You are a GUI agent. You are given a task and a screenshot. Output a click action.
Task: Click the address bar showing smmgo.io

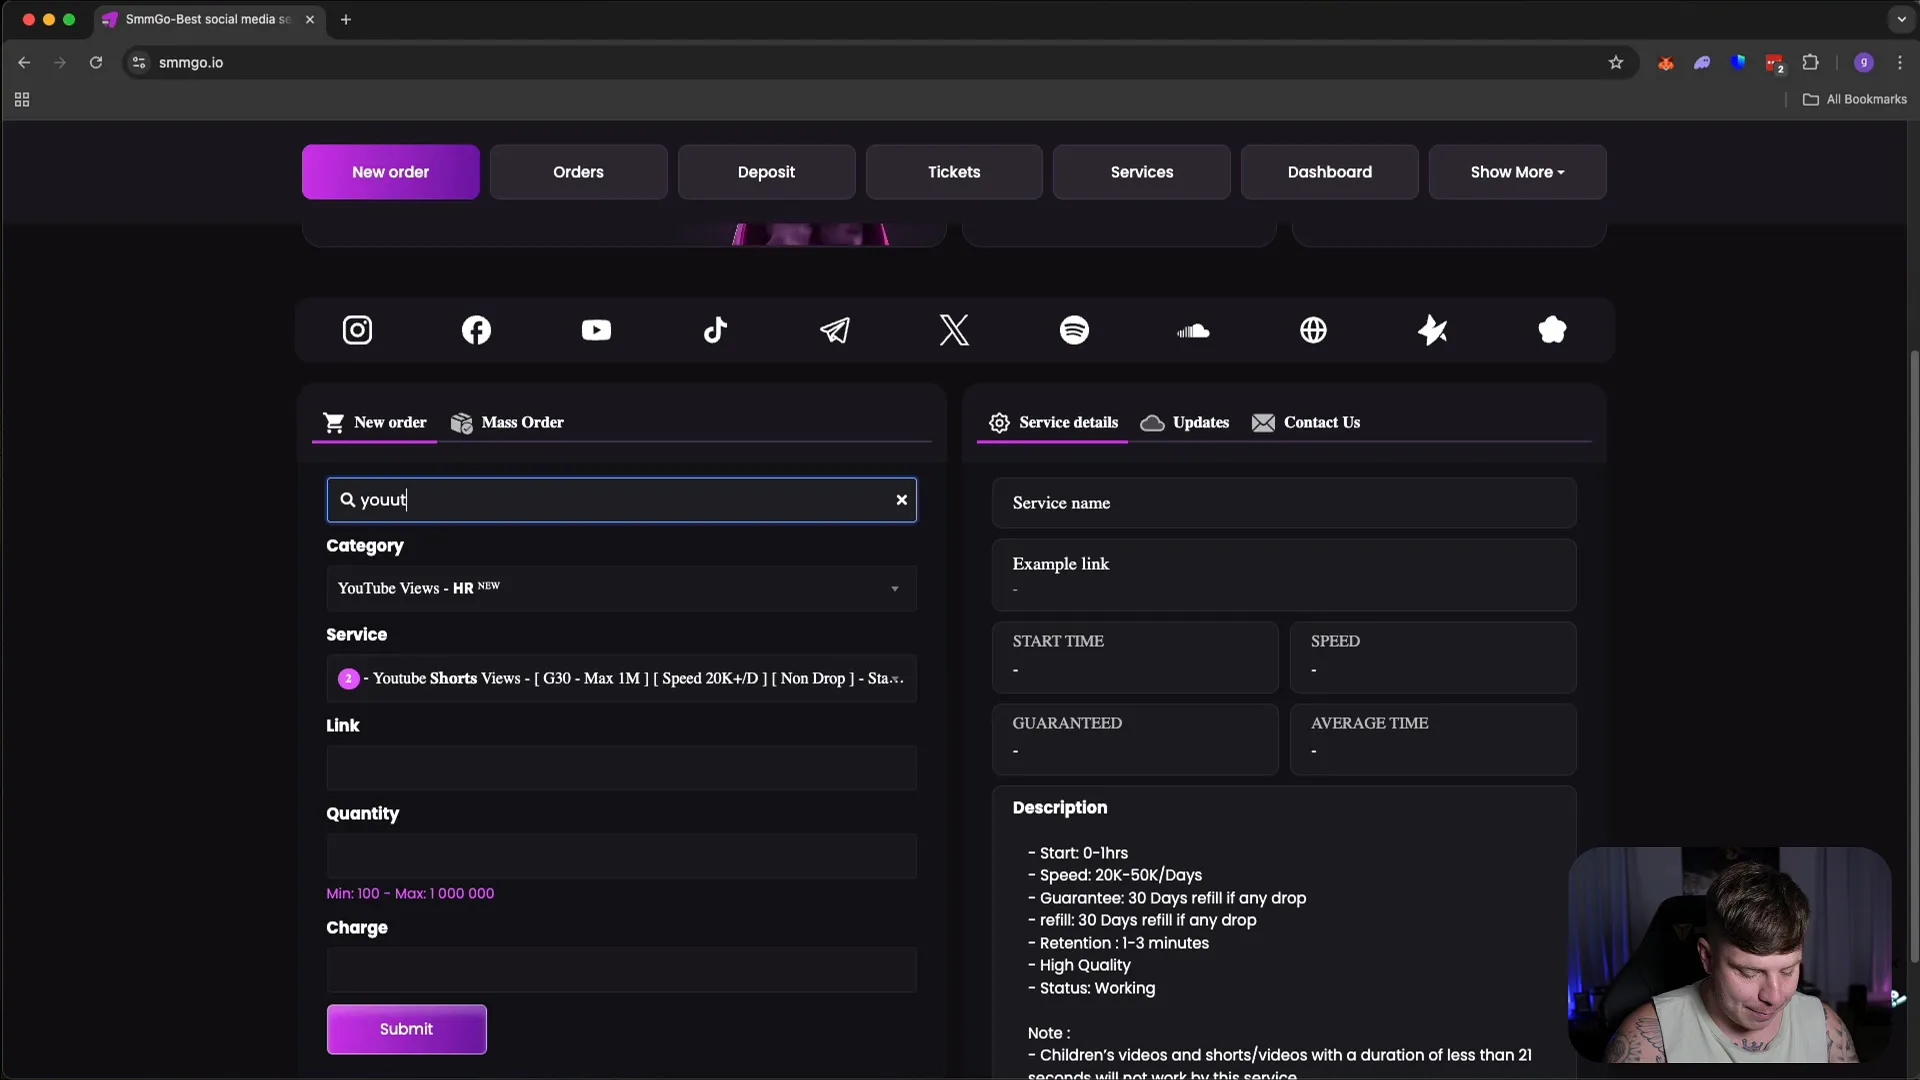pos(880,62)
